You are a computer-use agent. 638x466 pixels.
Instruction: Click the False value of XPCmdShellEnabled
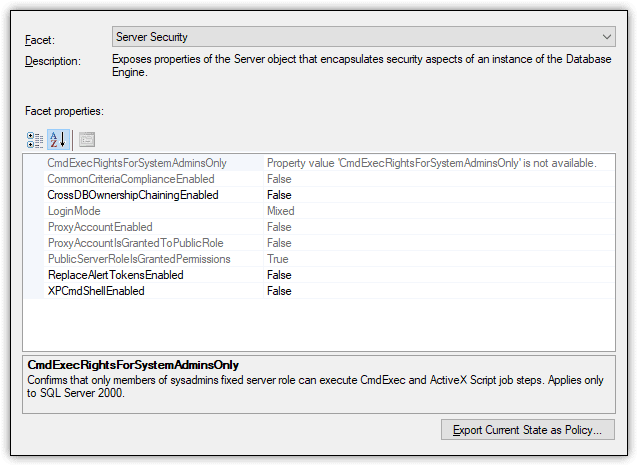point(279,291)
